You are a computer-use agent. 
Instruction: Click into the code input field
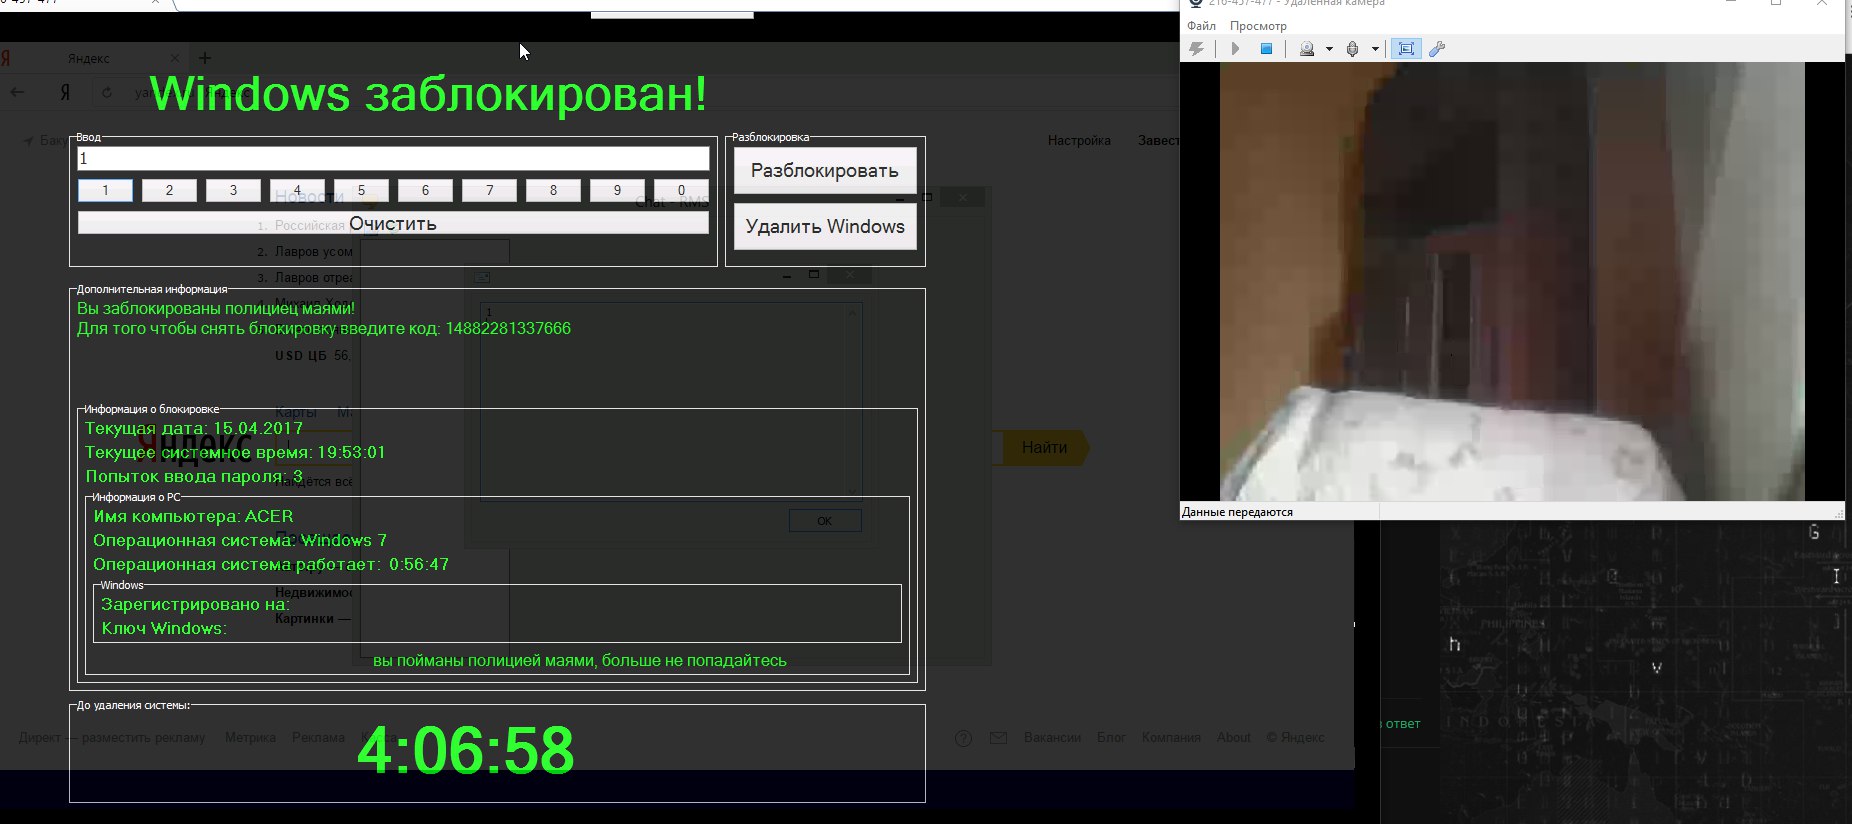coord(393,158)
